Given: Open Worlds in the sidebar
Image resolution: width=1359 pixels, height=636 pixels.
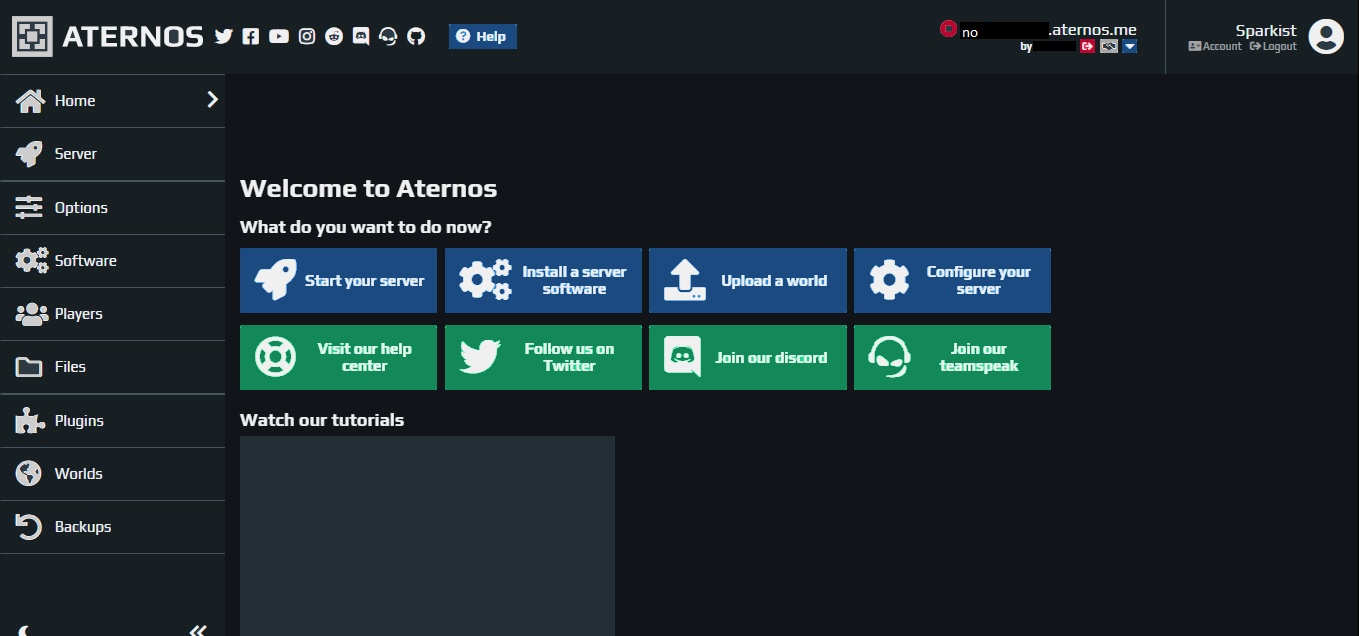Looking at the screenshot, I should (112, 474).
